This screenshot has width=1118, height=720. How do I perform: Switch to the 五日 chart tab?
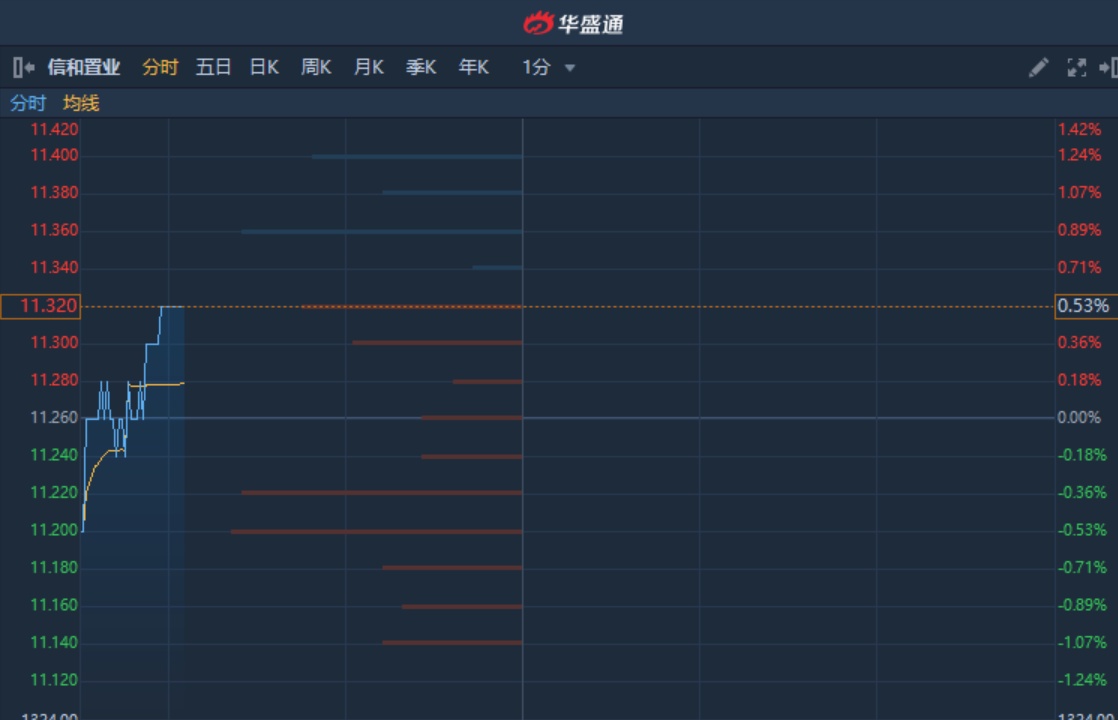(213, 68)
